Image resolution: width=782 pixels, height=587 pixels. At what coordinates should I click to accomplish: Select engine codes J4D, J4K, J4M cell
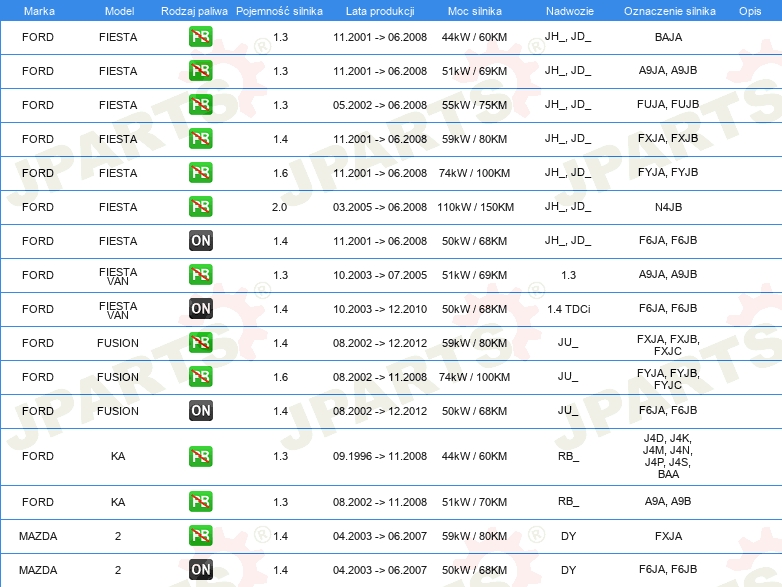click(668, 456)
